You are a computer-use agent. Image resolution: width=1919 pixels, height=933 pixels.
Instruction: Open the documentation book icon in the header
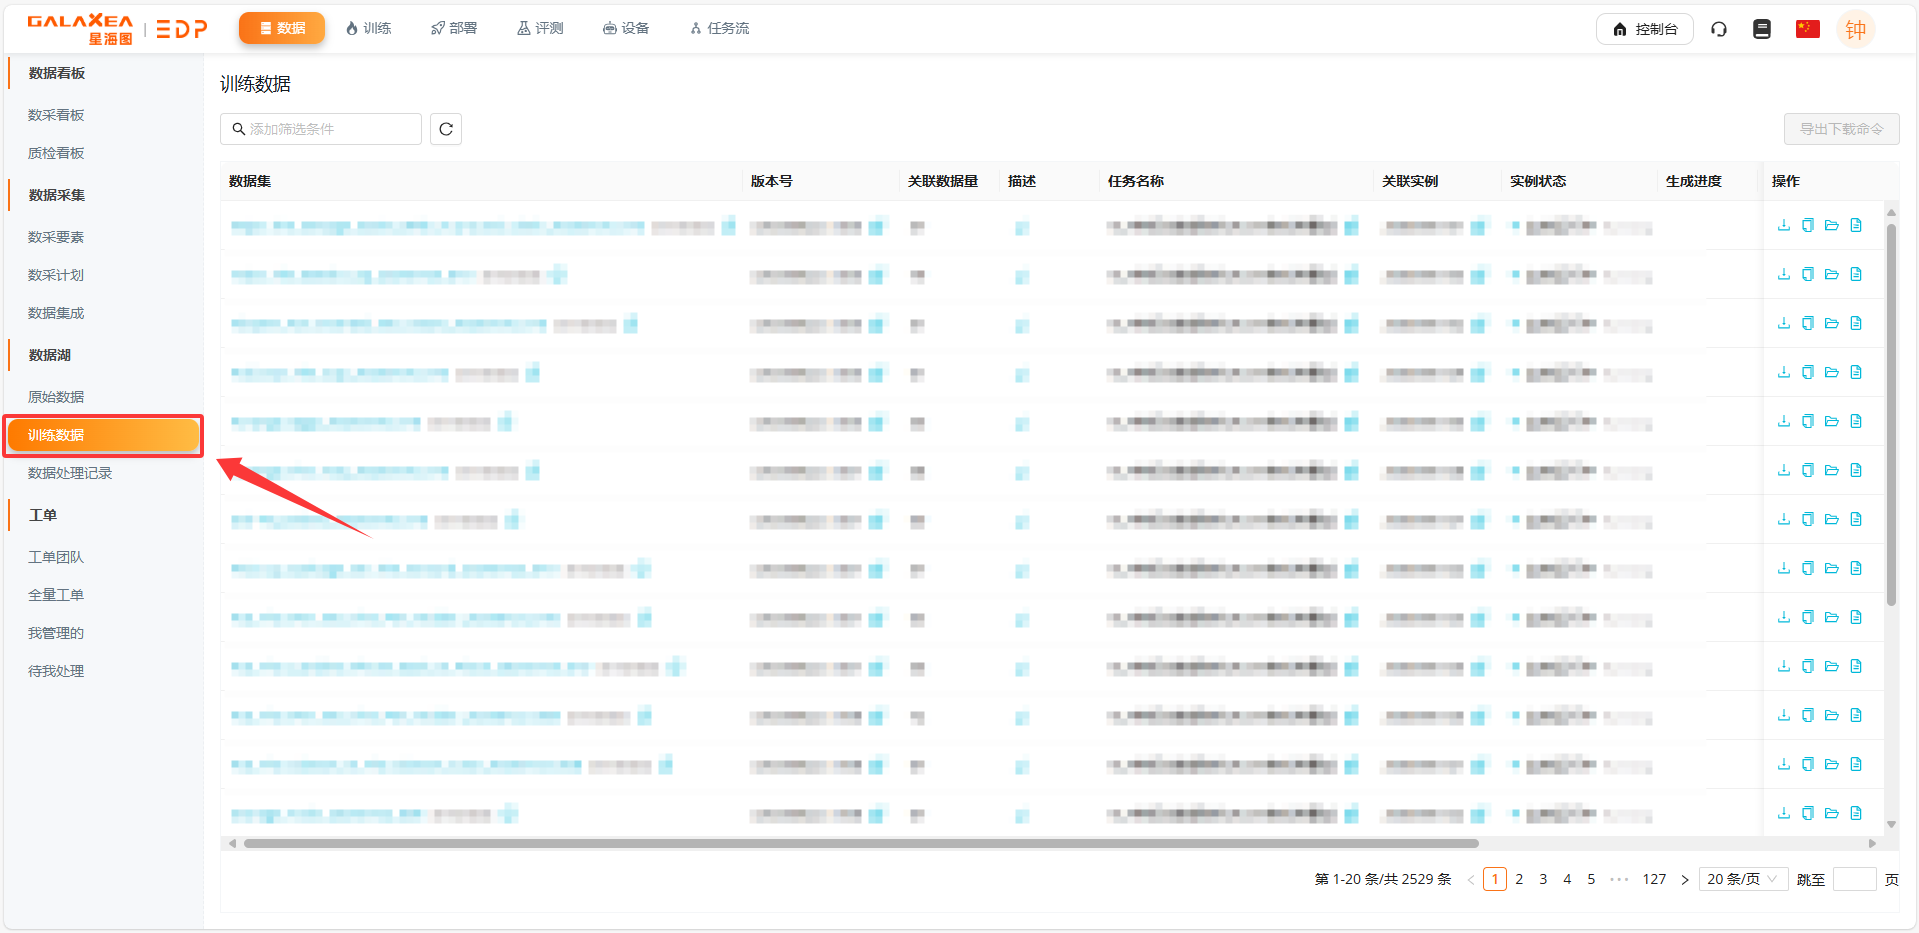(1762, 29)
